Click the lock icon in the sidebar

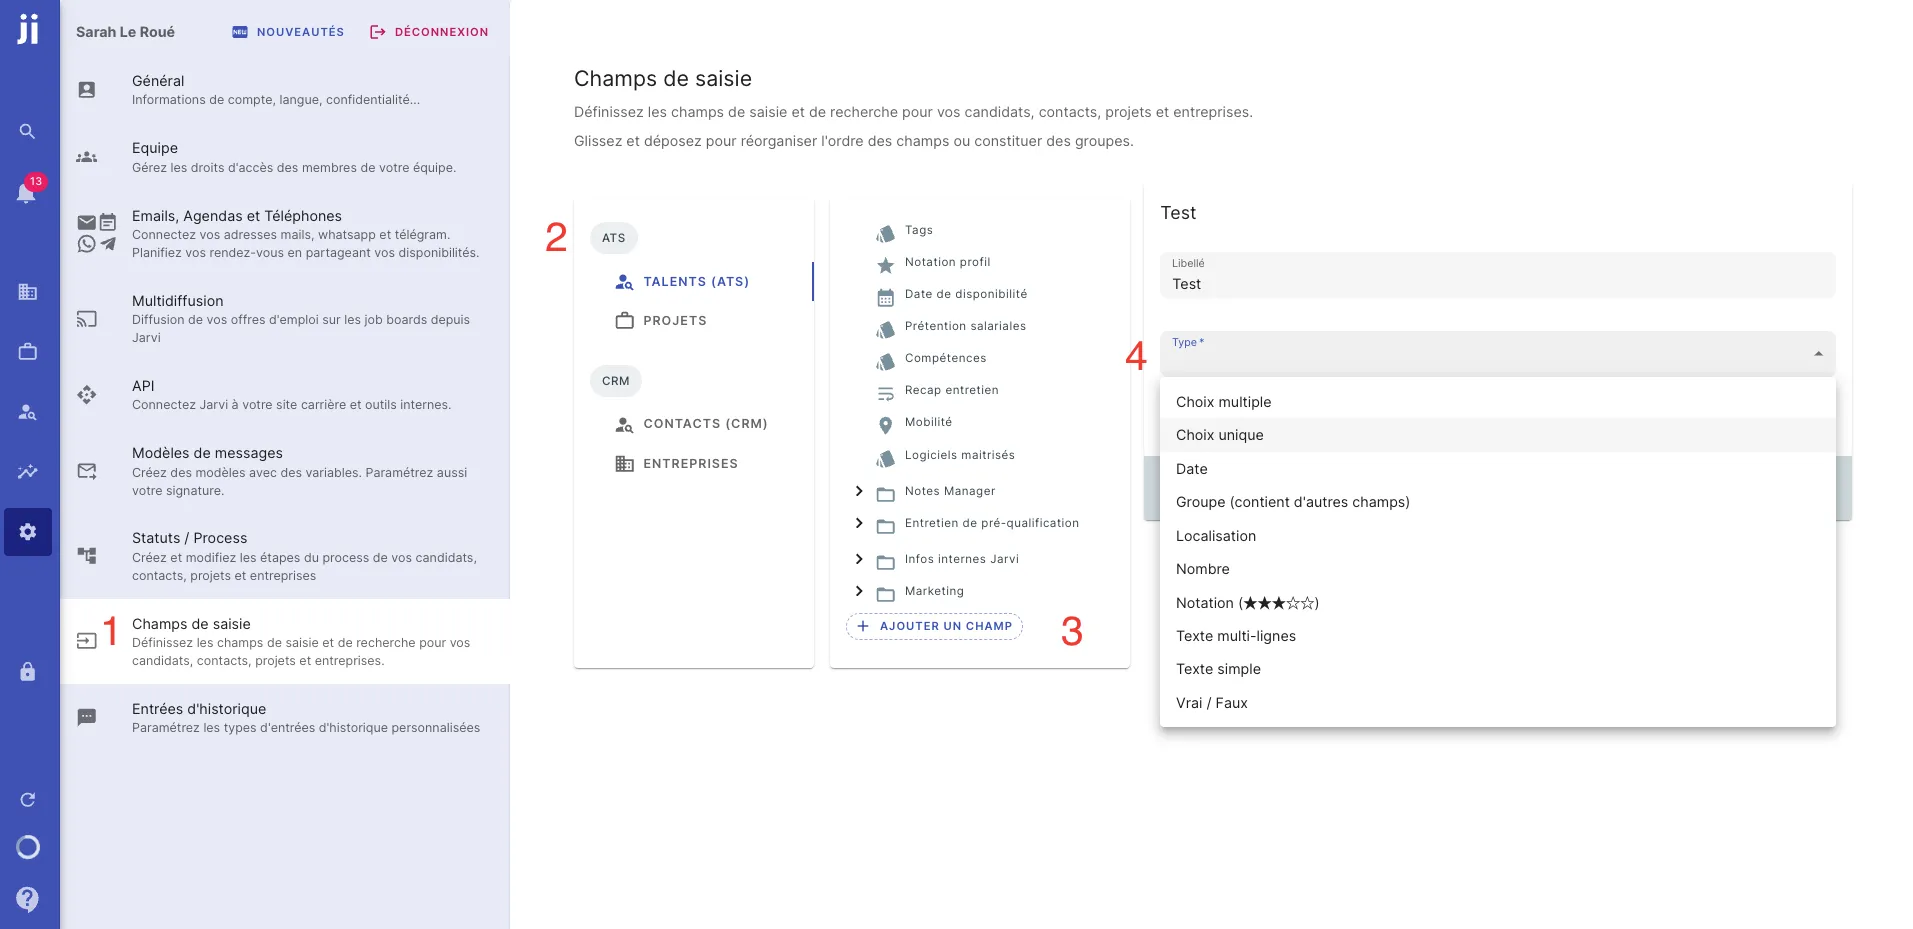point(27,671)
